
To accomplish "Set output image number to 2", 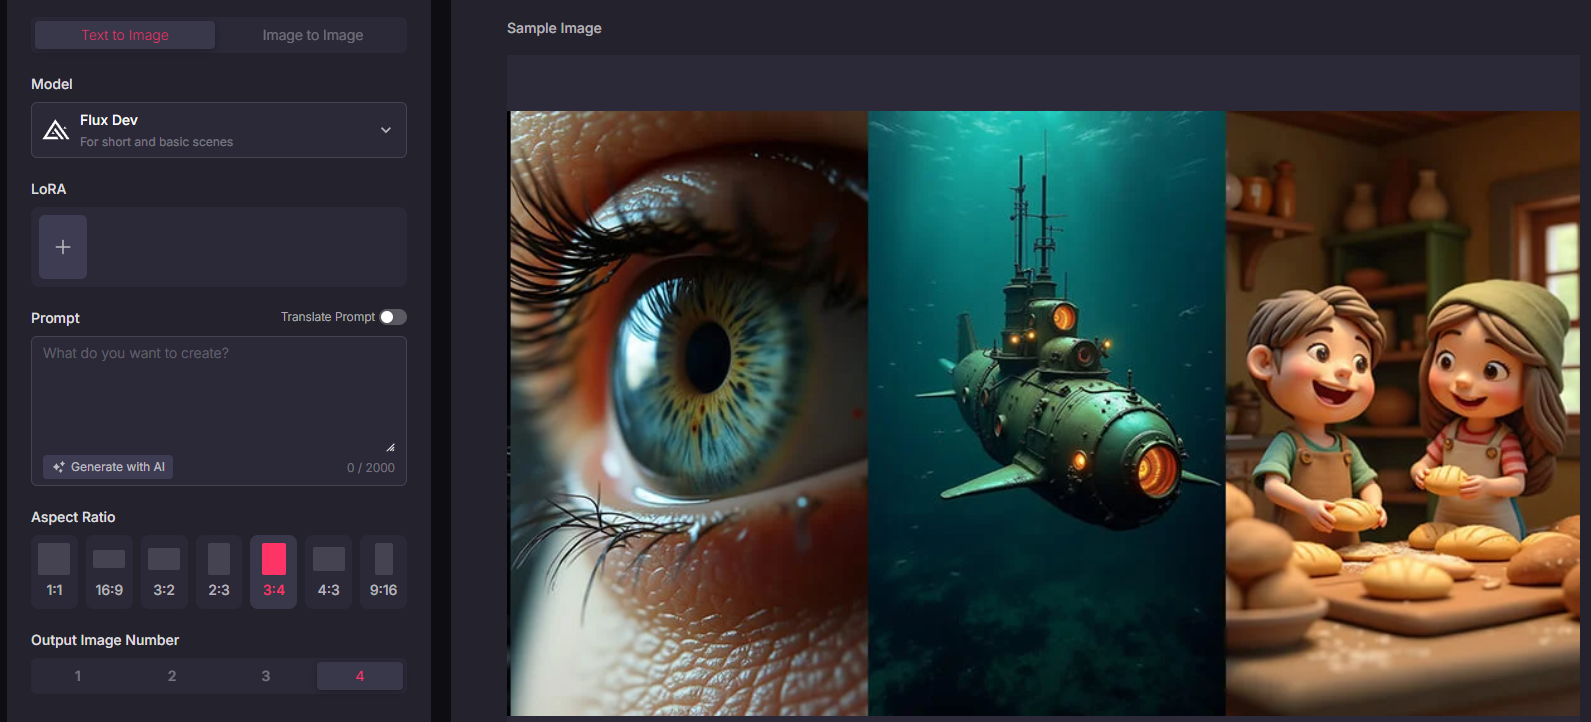I will (172, 676).
